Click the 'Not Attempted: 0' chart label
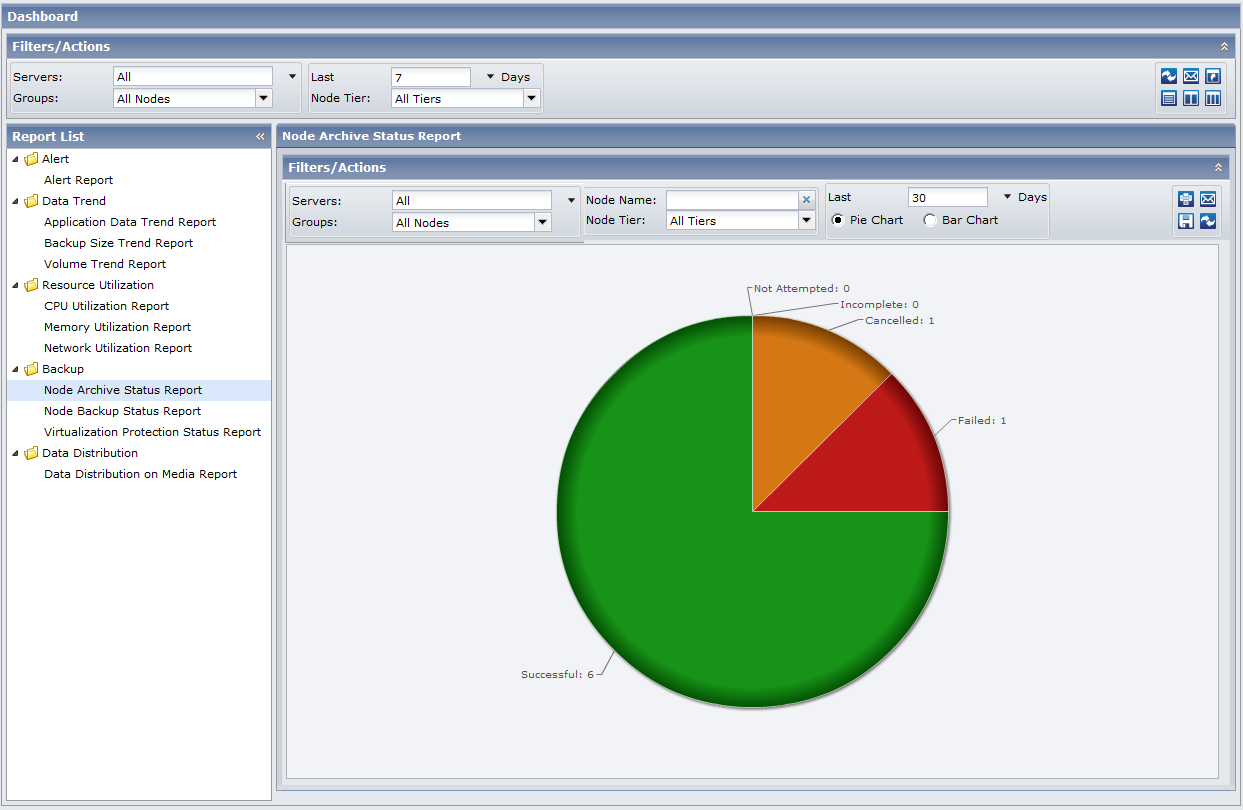This screenshot has height=810, width=1243. point(802,288)
